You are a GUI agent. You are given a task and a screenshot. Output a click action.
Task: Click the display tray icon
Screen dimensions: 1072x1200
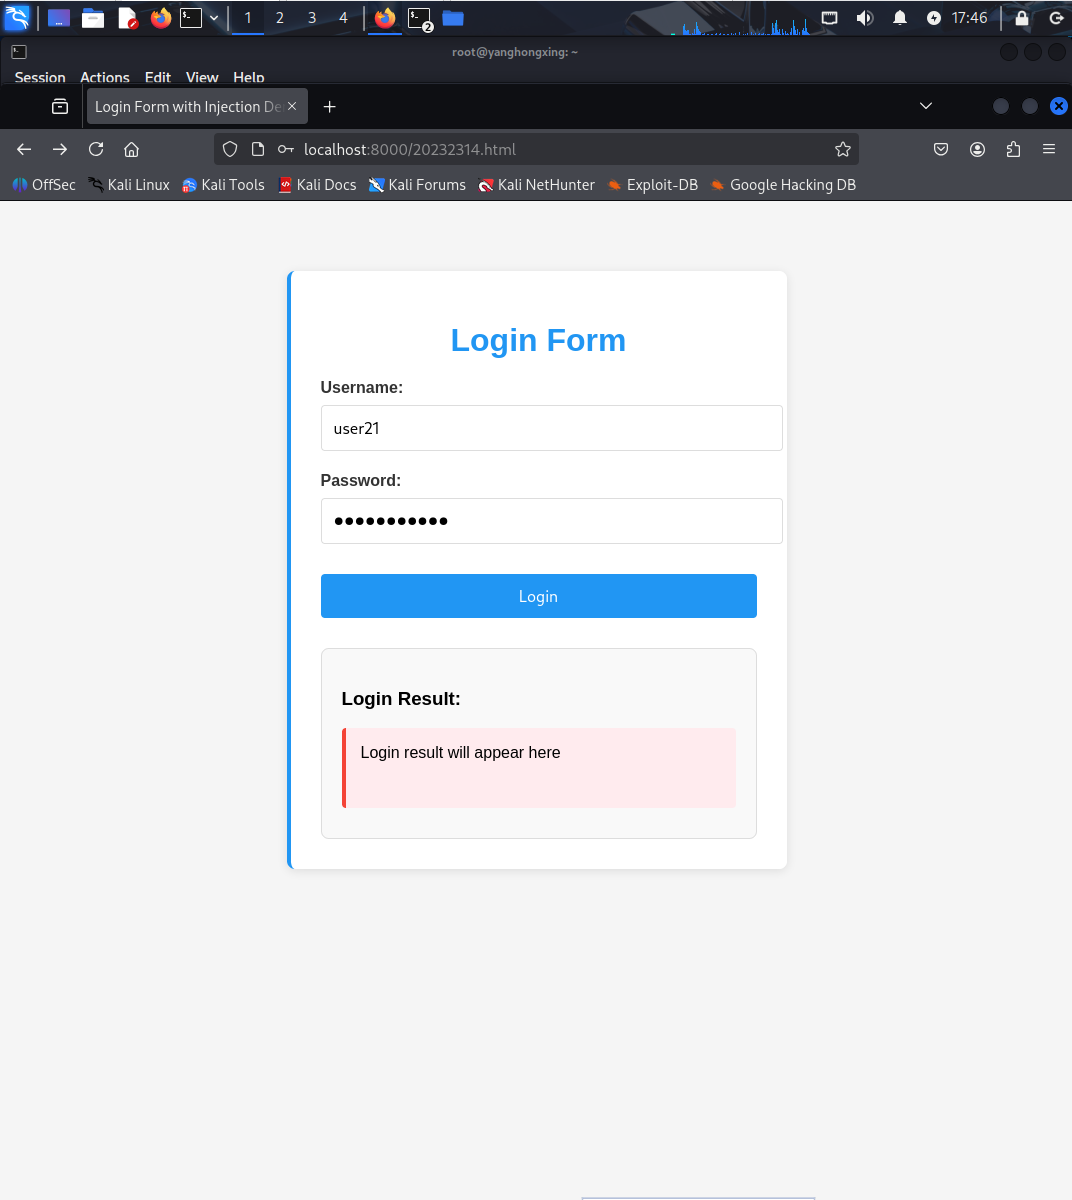[x=829, y=18]
